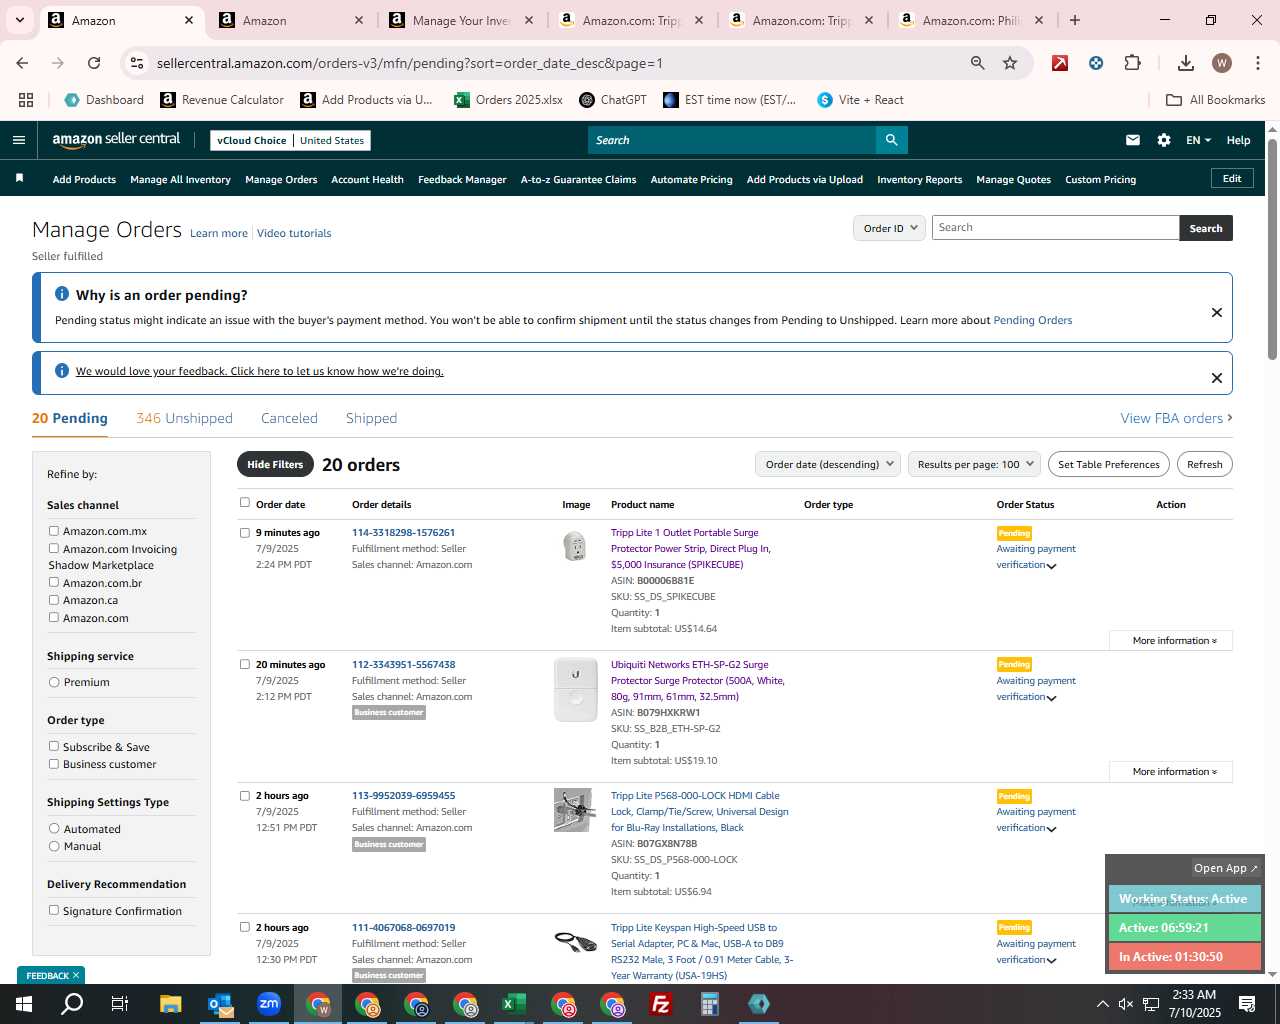Switch to the Canceled orders tab
The height and width of the screenshot is (1024, 1280).
(x=289, y=418)
